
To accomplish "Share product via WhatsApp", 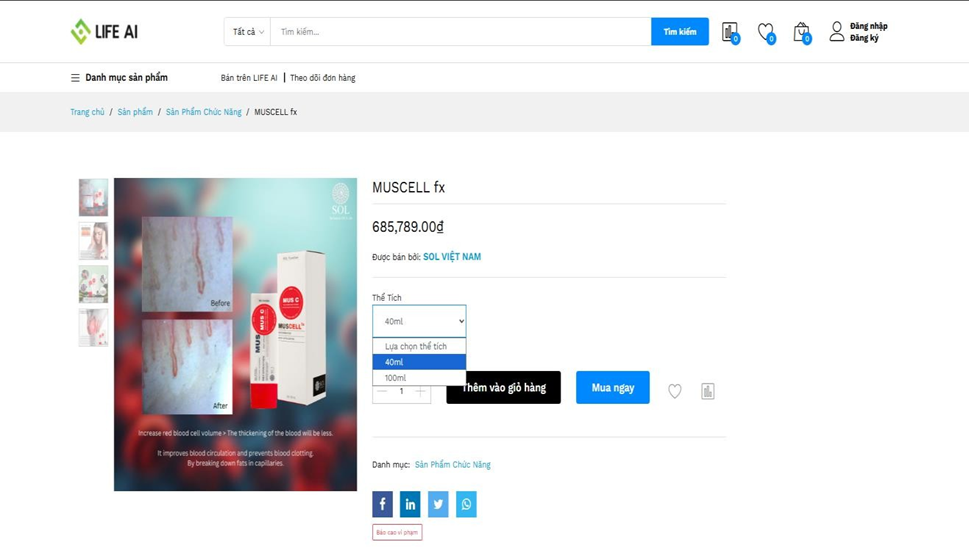I will 467,504.
